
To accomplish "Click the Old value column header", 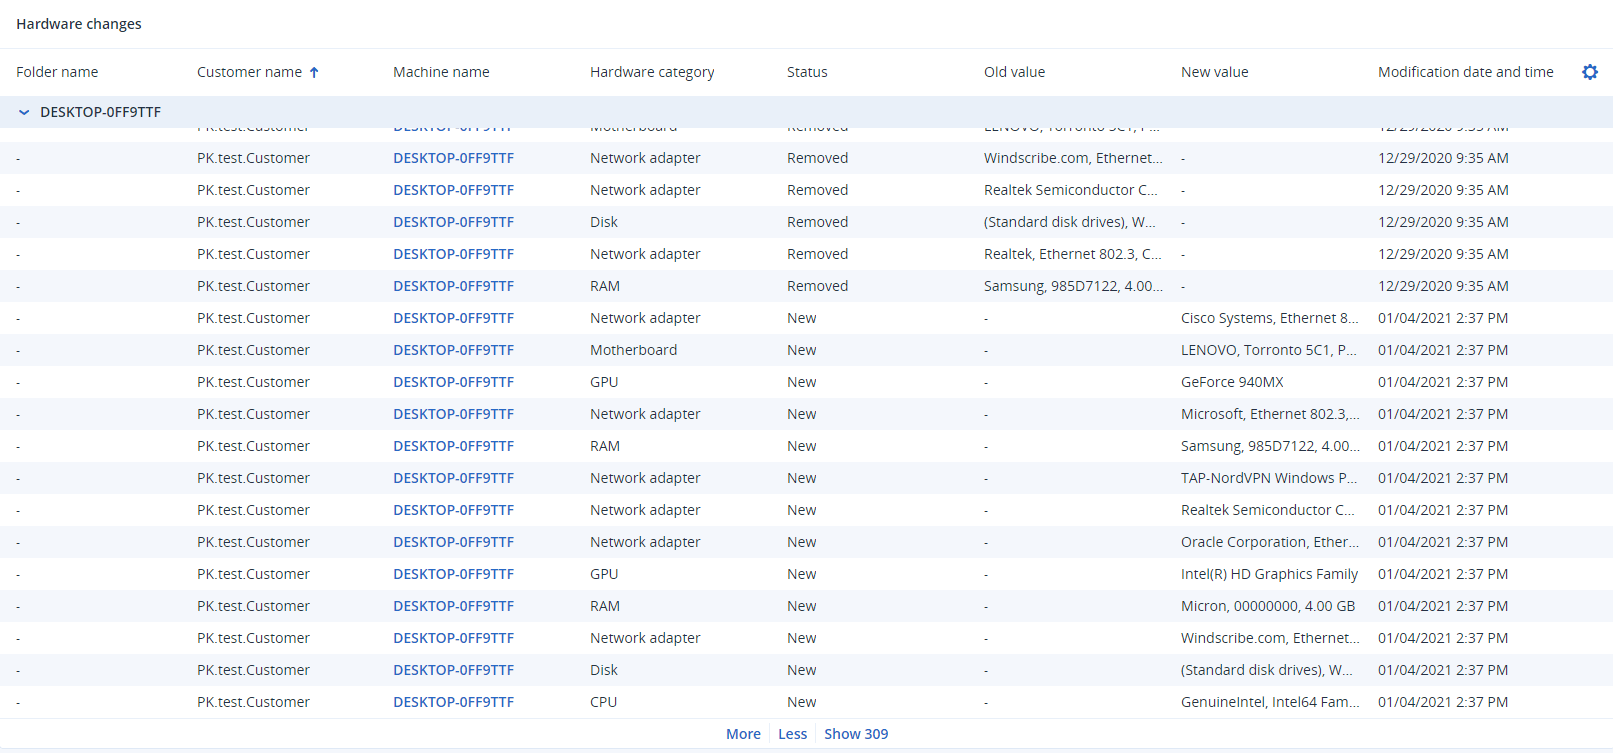I will [1014, 72].
